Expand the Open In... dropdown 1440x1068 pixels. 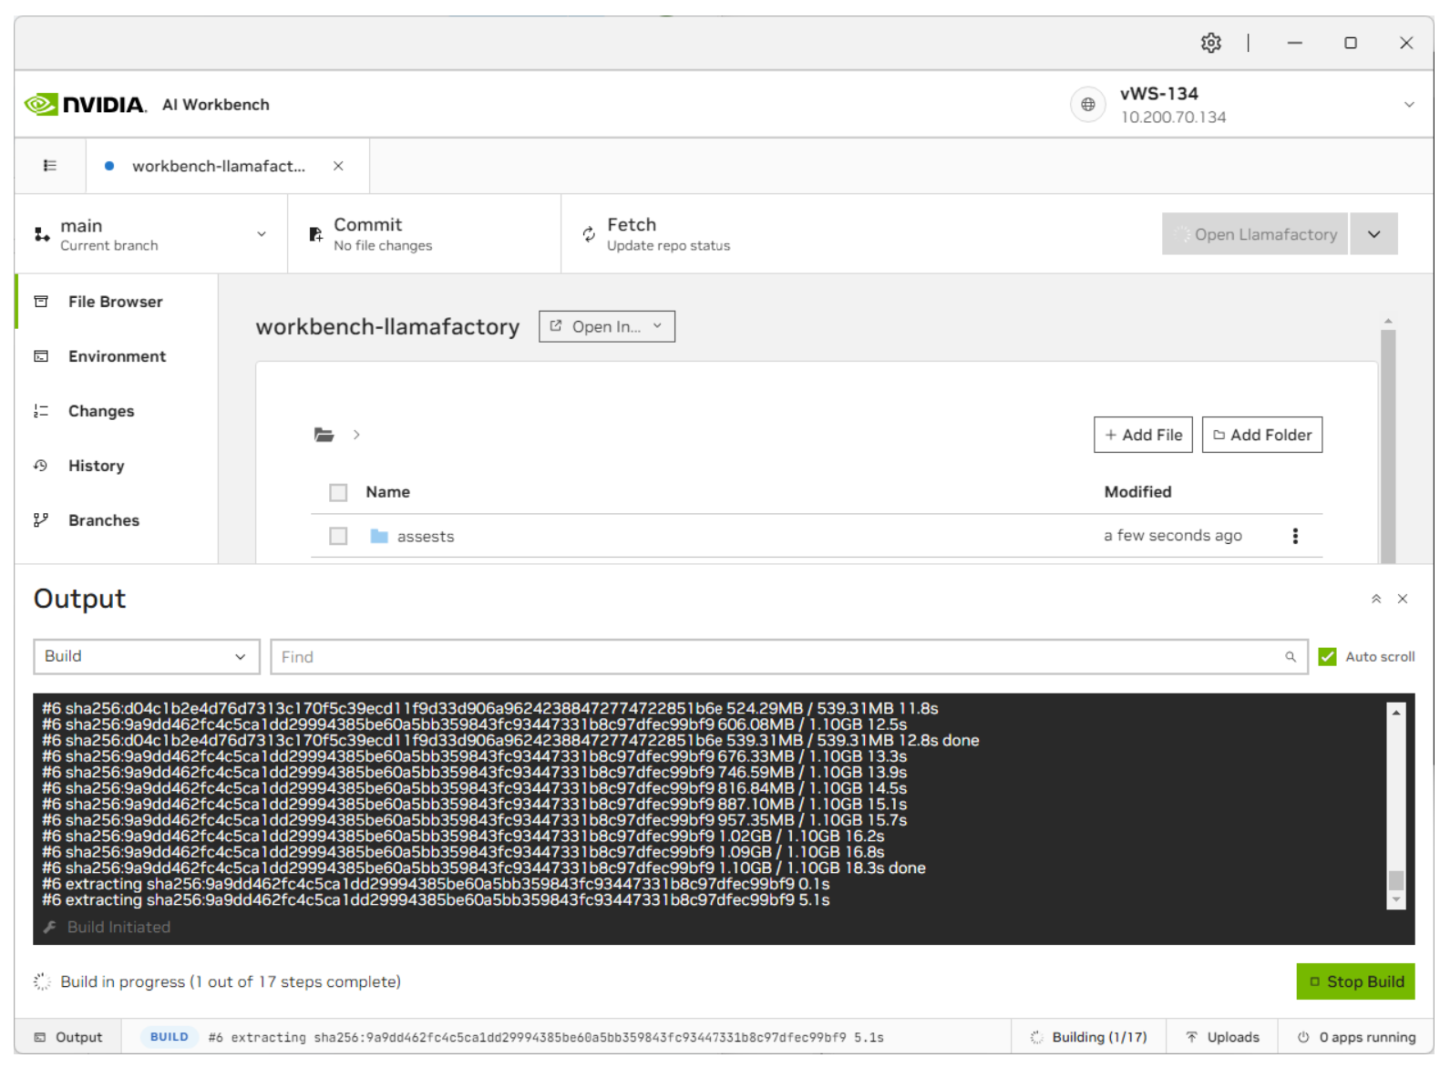click(x=606, y=327)
